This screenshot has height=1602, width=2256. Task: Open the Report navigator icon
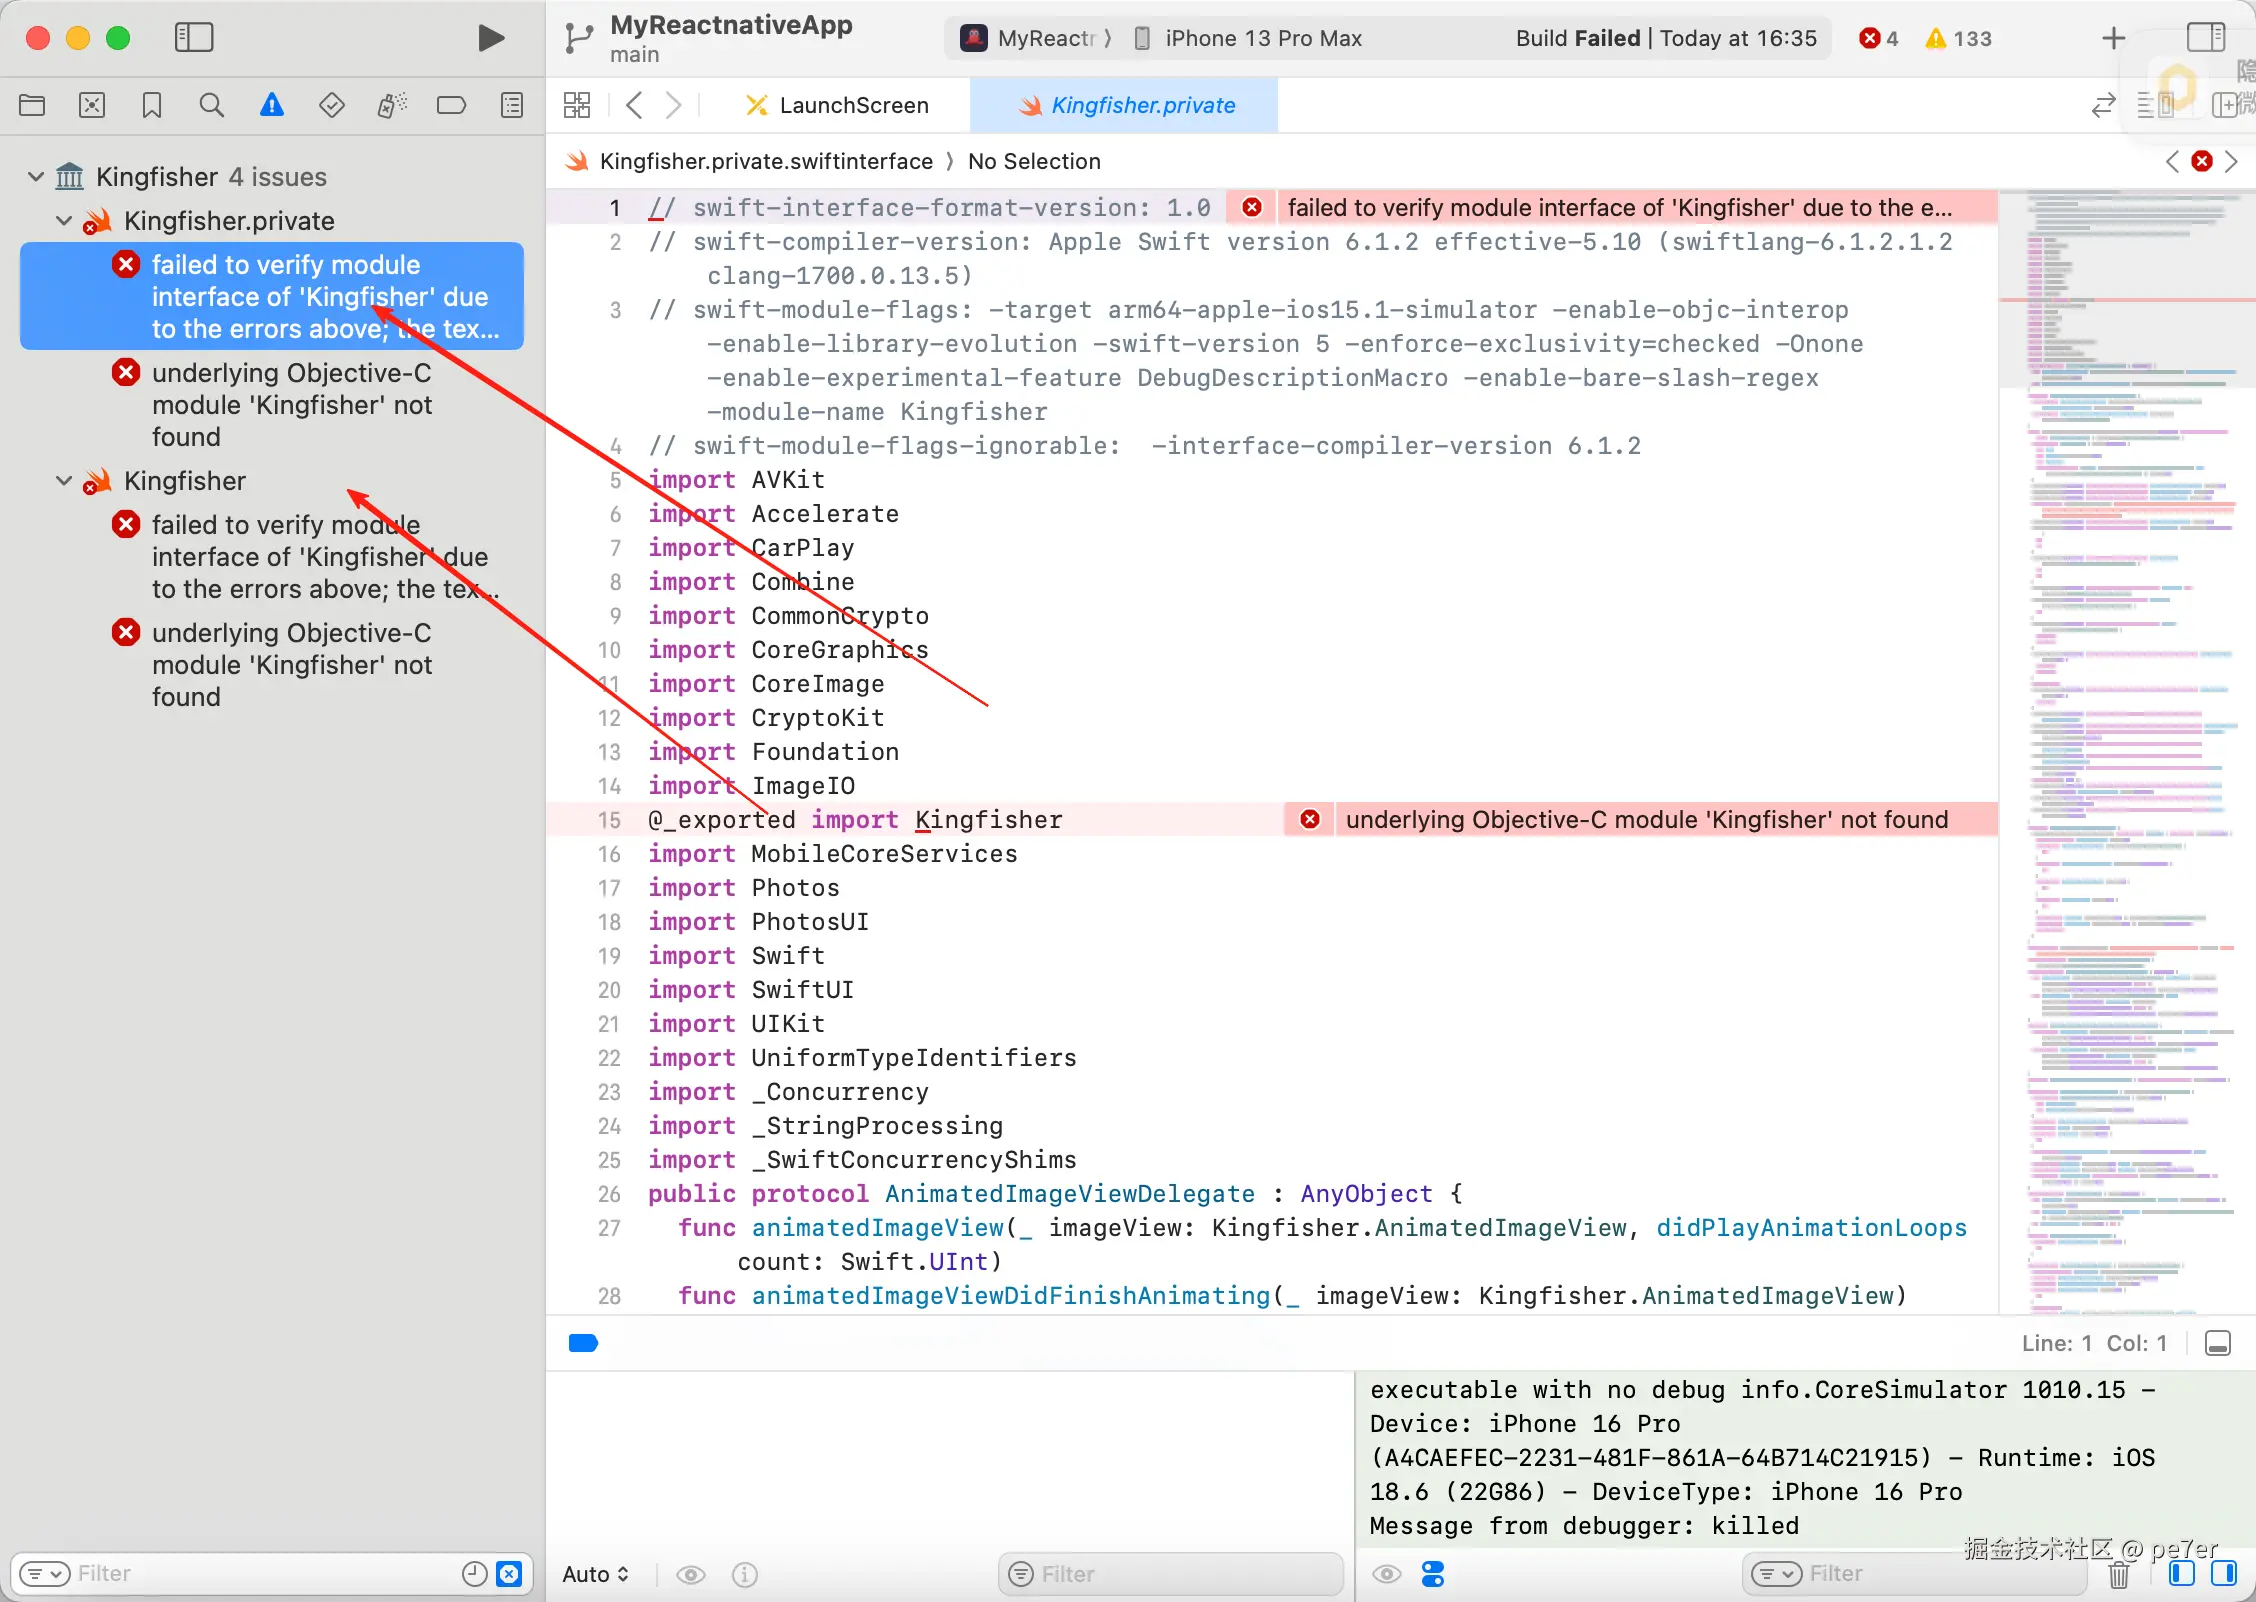pyautogui.click(x=512, y=105)
